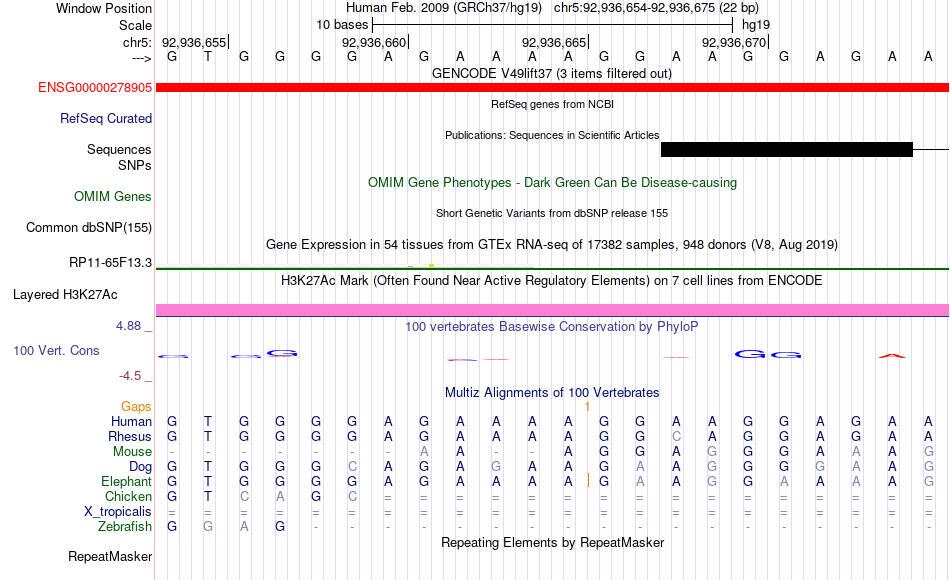Click the Rhesus species row label
Viewport: 950px width, 580px height.
pos(130,436)
